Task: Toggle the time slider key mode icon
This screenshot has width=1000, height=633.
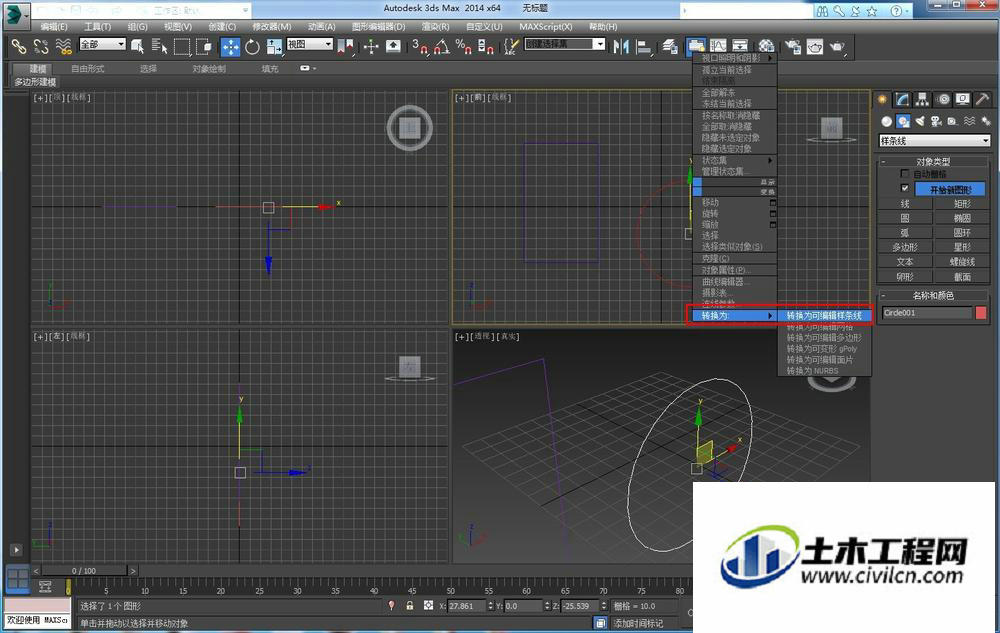Action: [x=45, y=586]
